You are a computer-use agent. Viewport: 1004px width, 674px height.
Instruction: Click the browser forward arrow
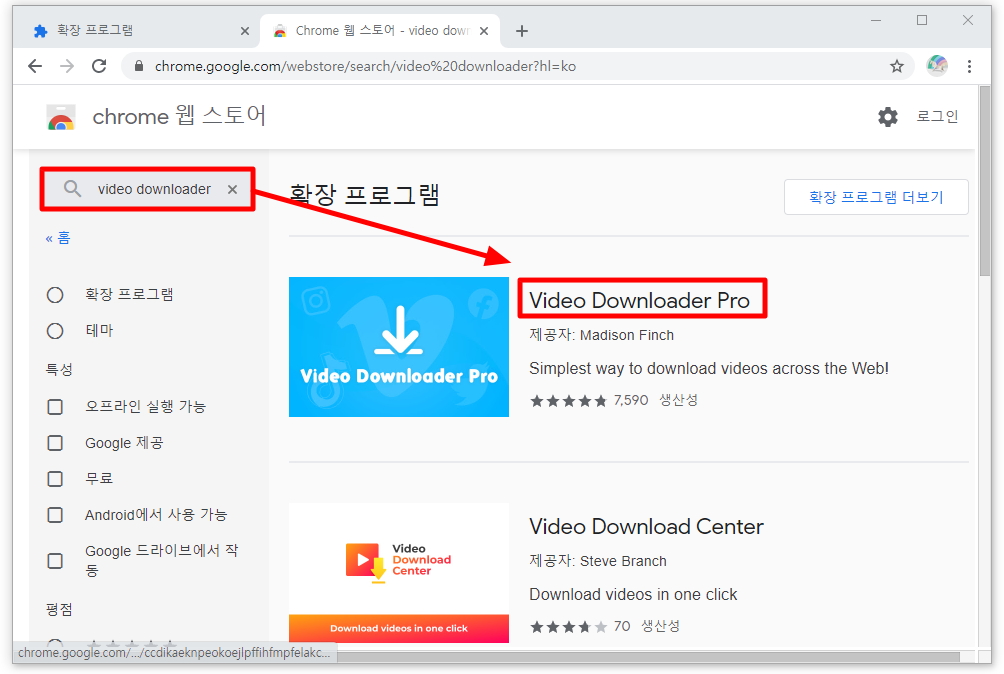pos(67,66)
